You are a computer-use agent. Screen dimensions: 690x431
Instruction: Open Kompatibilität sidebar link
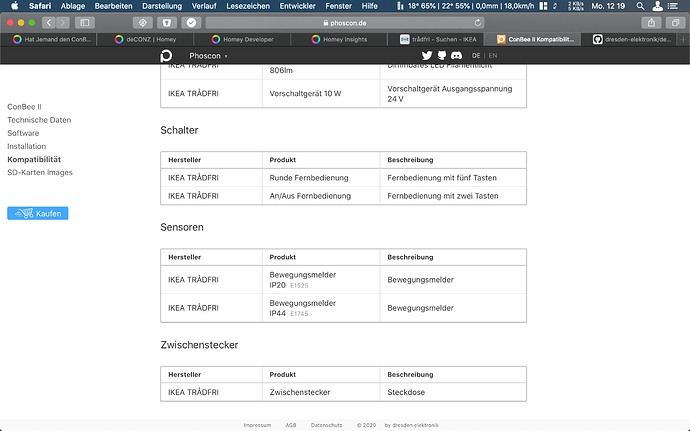34,159
